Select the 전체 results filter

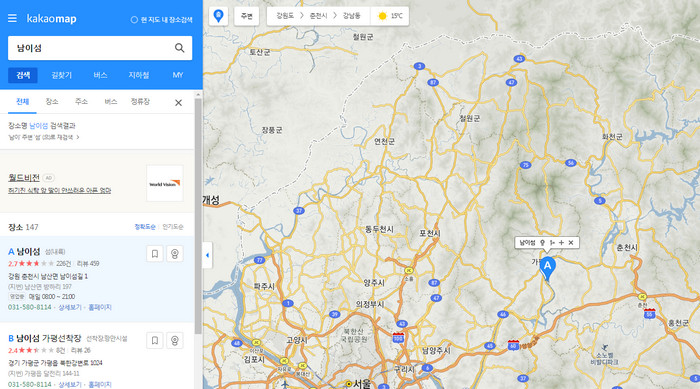point(22,102)
